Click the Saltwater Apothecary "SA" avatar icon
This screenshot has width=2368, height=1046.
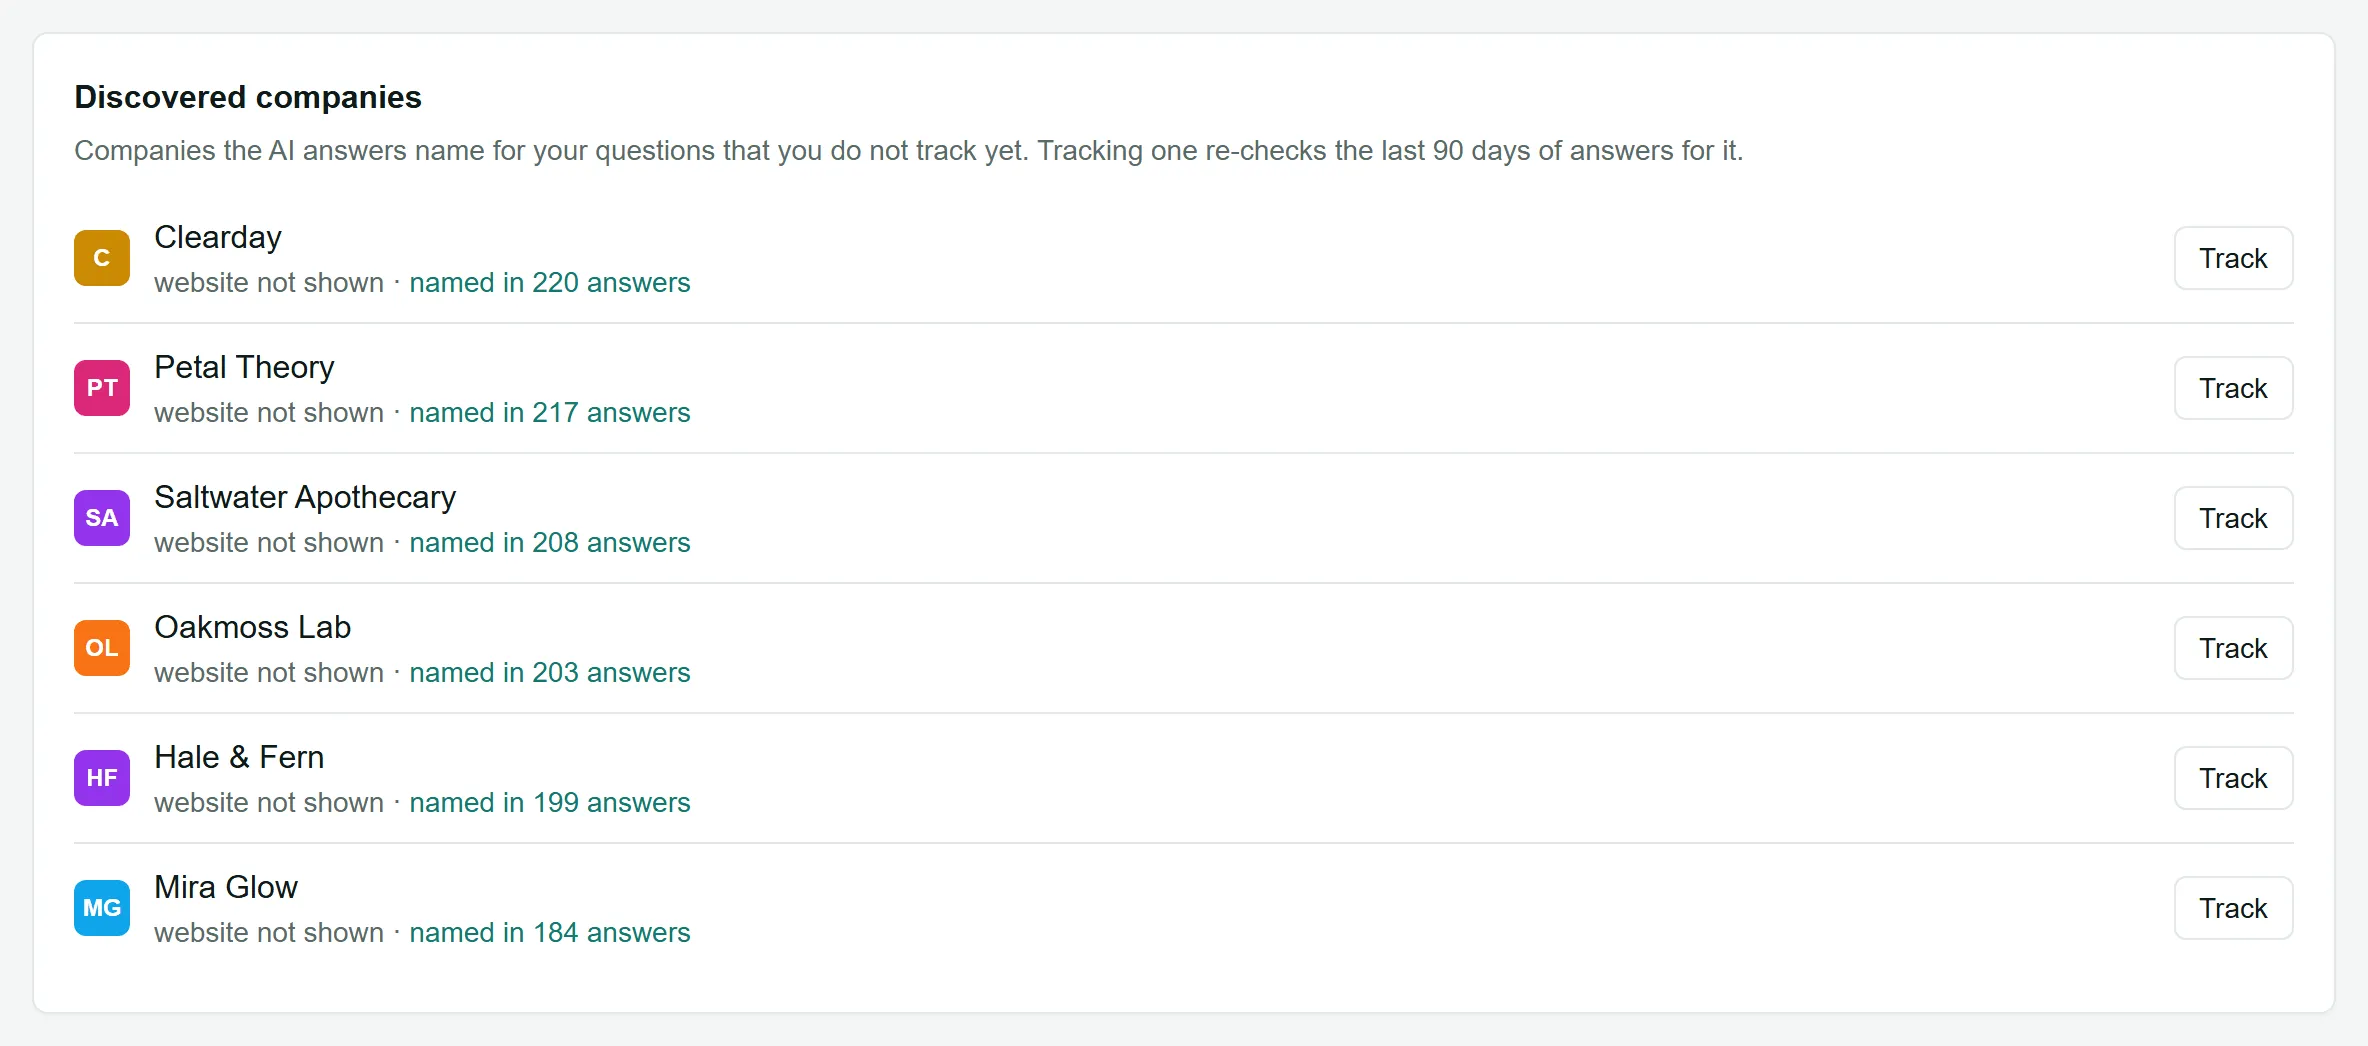[102, 518]
